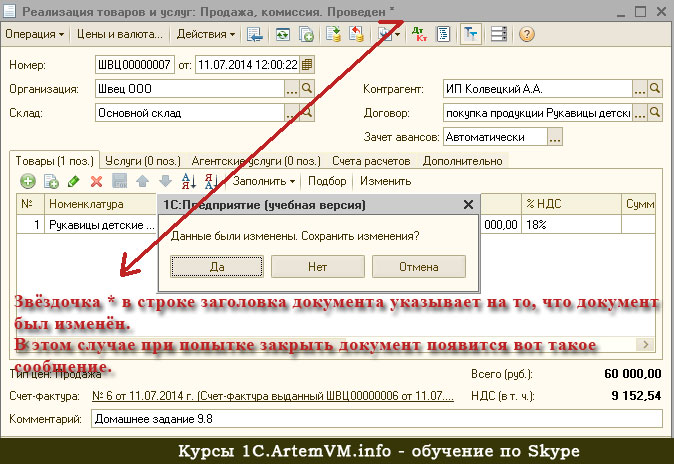
Task: Click the create based-on document icon
Action: 333,34
